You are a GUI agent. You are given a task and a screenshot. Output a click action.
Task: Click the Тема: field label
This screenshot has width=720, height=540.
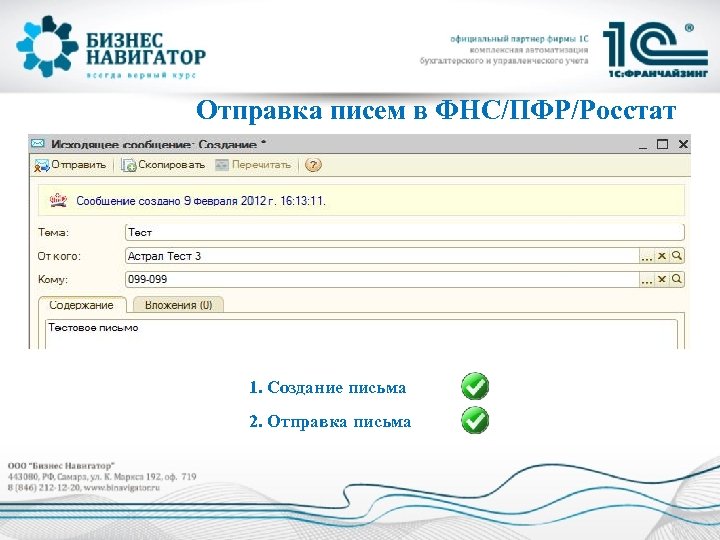click(x=53, y=232)
